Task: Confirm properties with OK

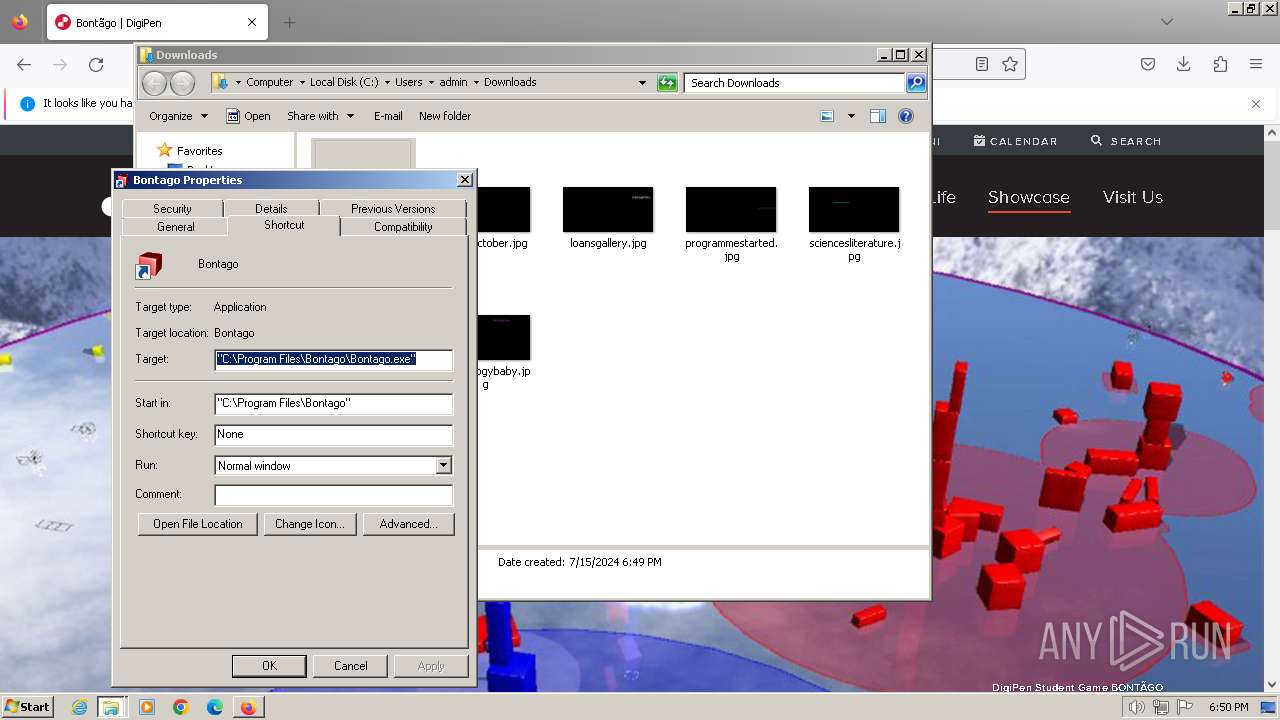Action: (269, 666)
